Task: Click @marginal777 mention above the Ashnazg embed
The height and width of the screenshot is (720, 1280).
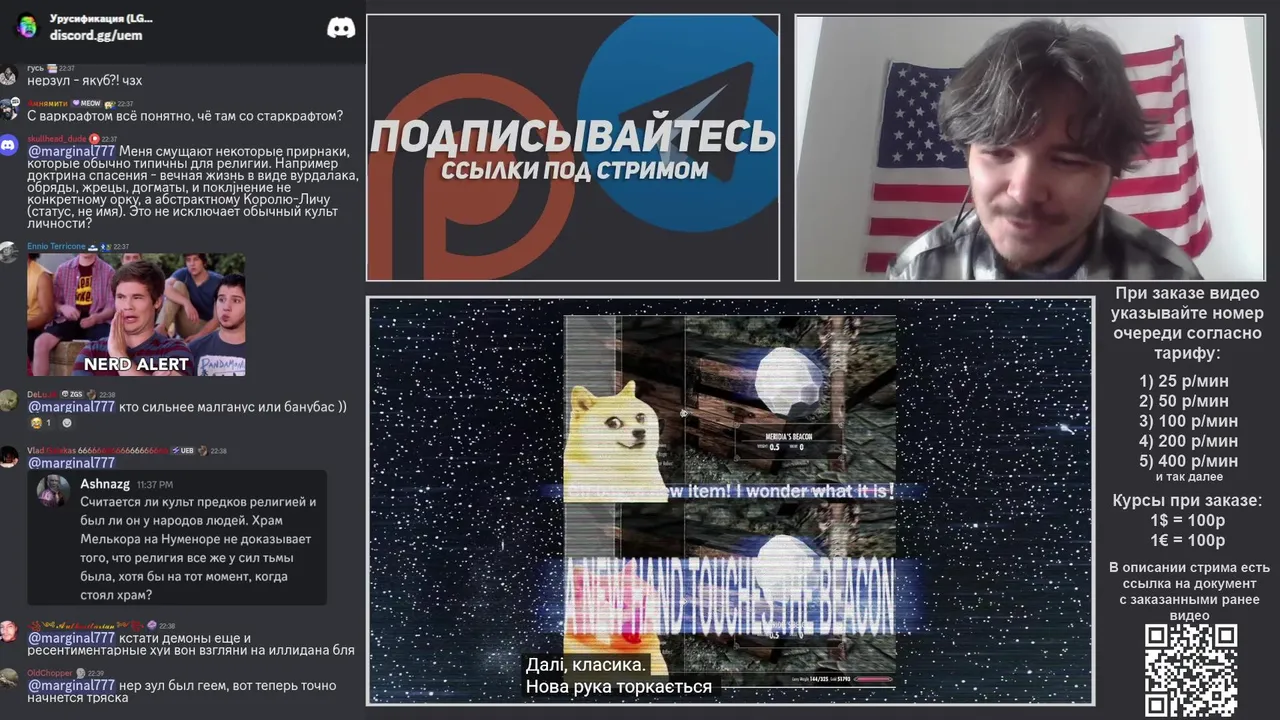Action: tap(71, 463)
